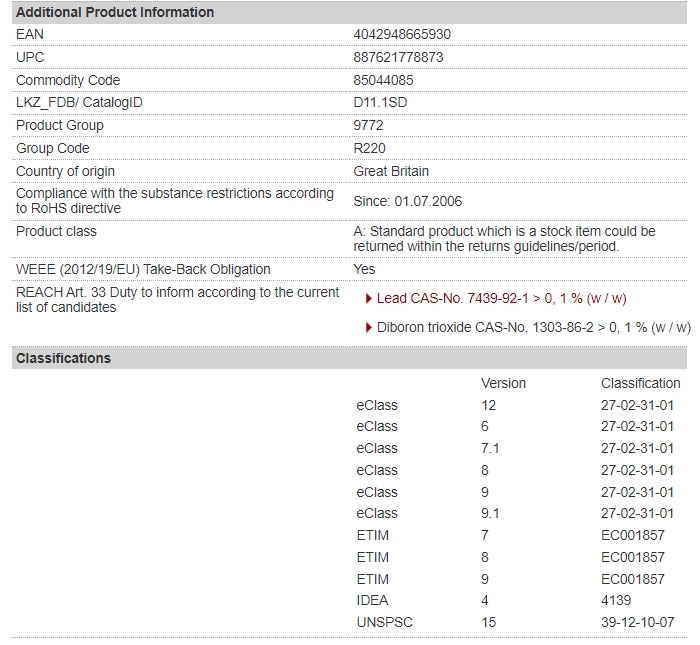Open the Lead CAS-No. 7439-92-1 link

click(501, 298)
